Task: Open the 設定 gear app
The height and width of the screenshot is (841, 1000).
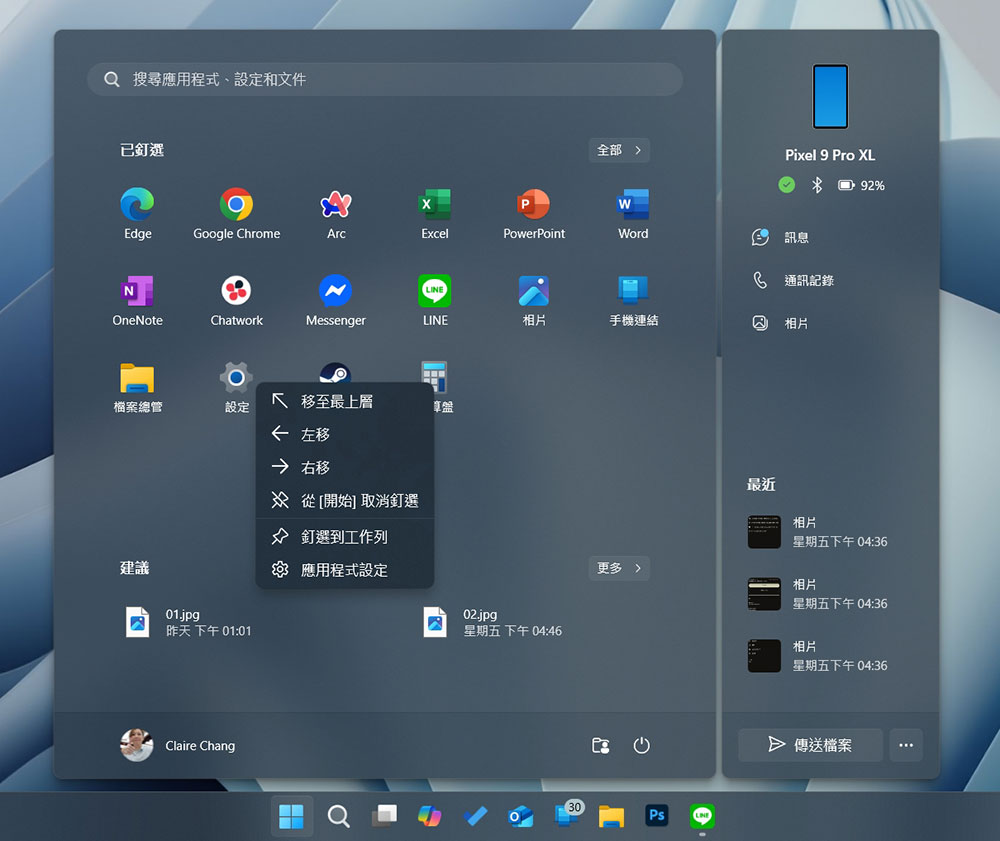Action: [x=237, y=386]
